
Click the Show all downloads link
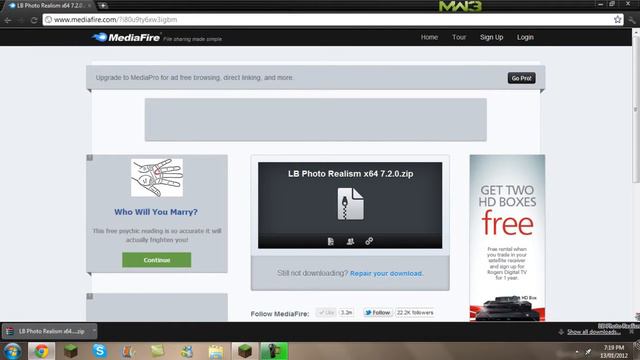tap(594, 332)
